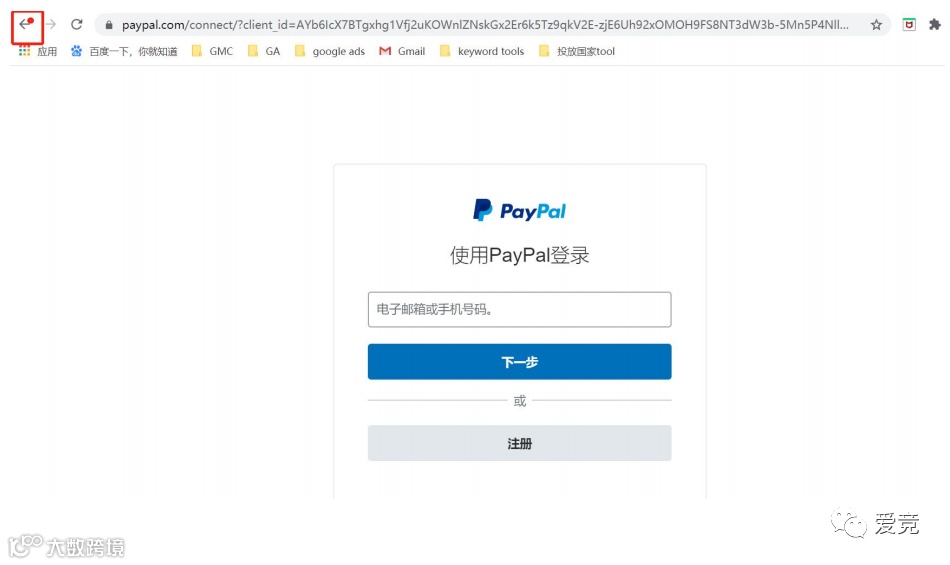Open the Extensions puzzle piece menu
Viewport: 950px width, 565px height.
tap(935, 25)
